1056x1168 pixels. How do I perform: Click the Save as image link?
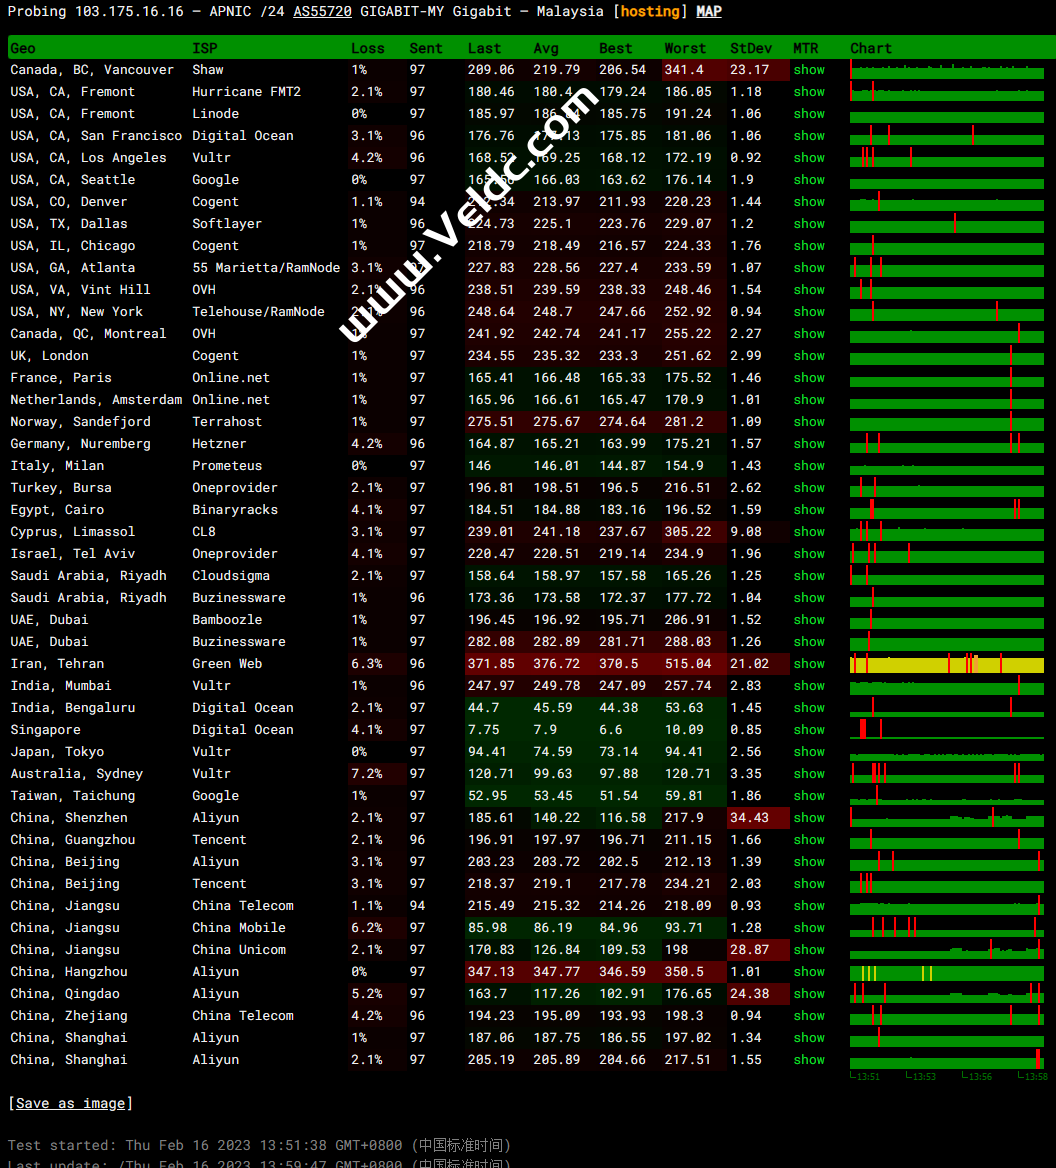pos(70,1103)
